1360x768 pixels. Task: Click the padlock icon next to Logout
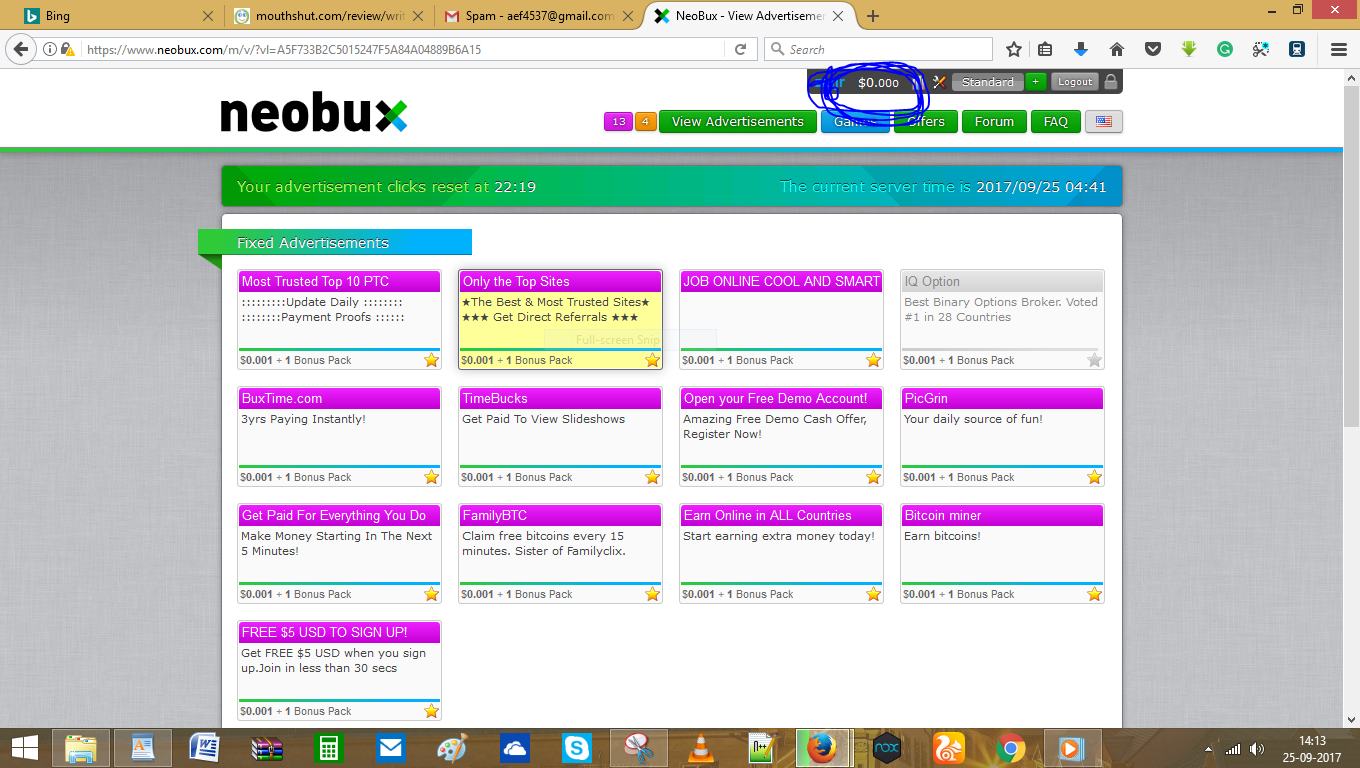click(x=1111, y=82)
